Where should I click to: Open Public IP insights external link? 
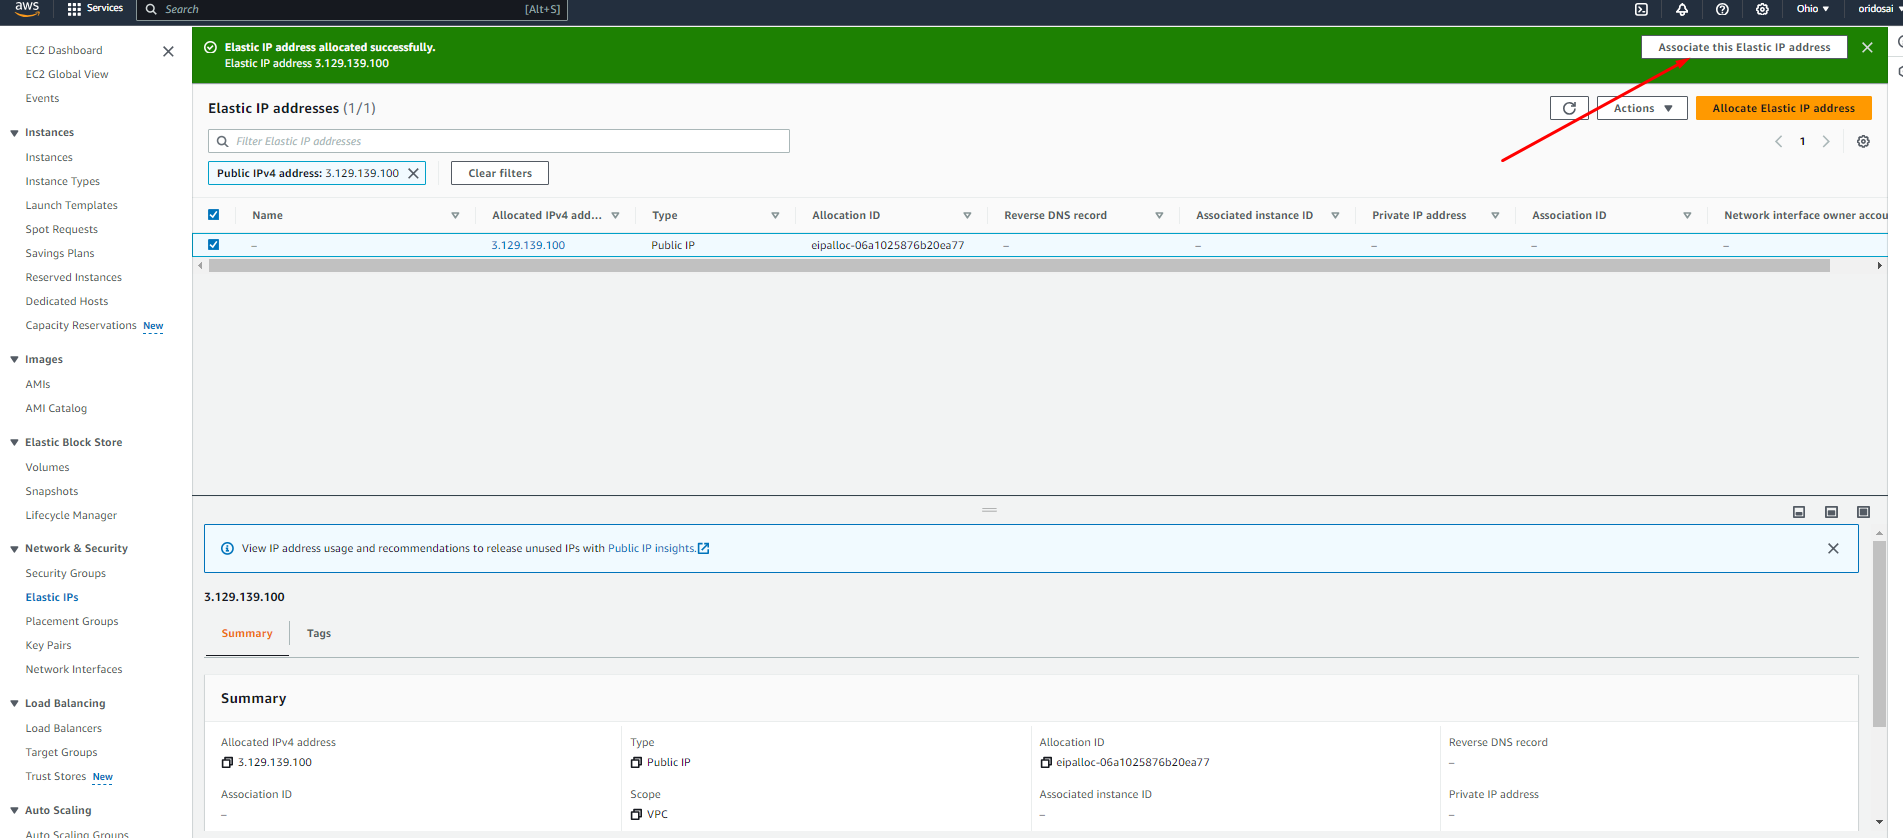click(658, 548)
